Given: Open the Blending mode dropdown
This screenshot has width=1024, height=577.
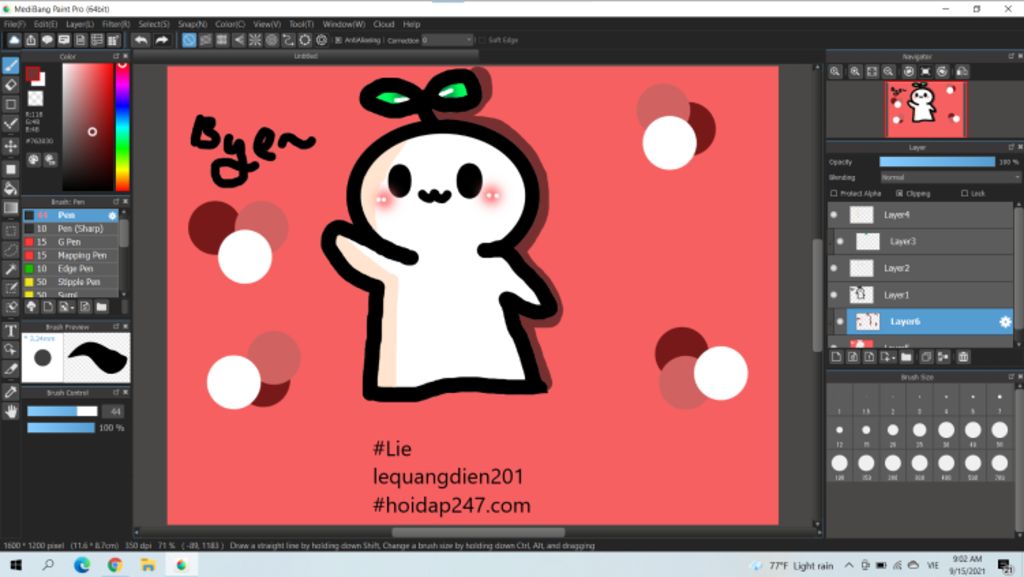Looking at the screenshot, I should [950, 178].
